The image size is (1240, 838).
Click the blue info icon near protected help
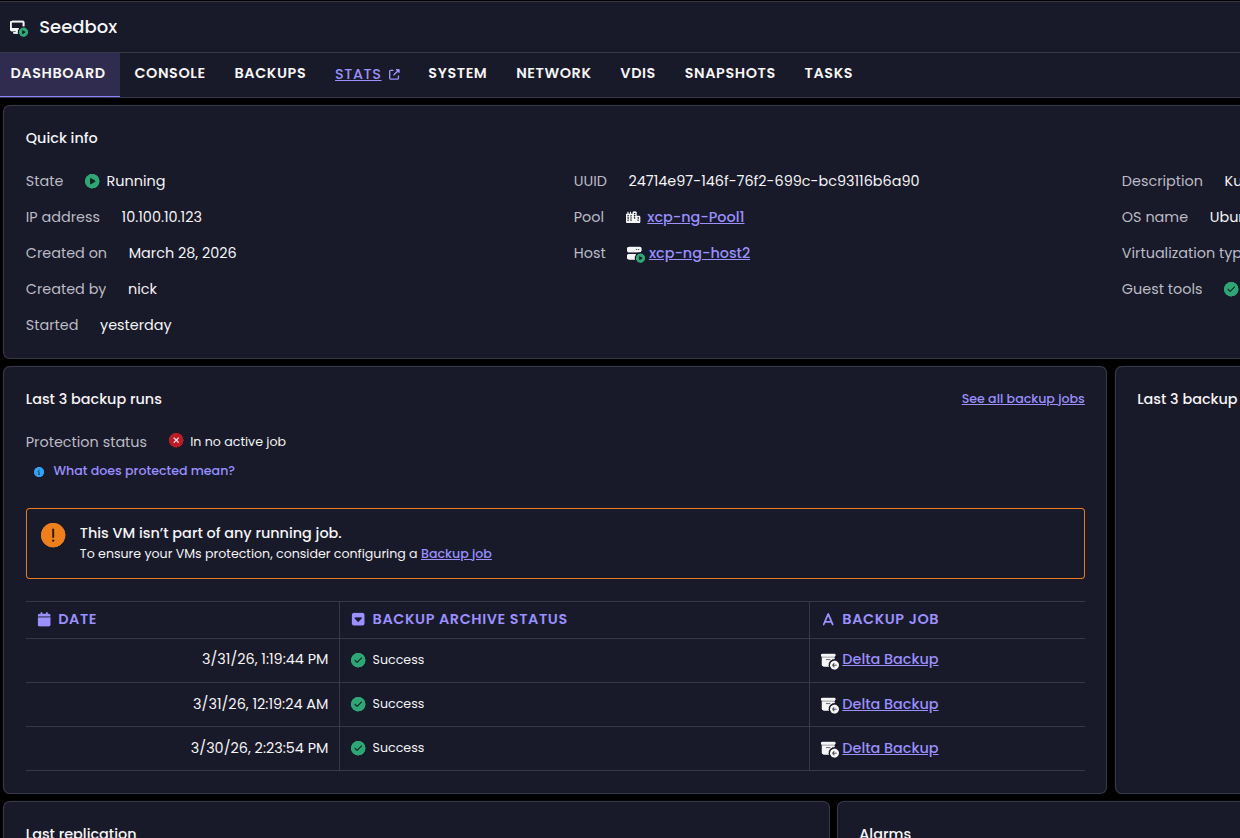pyautogui.click(x=39, y=472)
